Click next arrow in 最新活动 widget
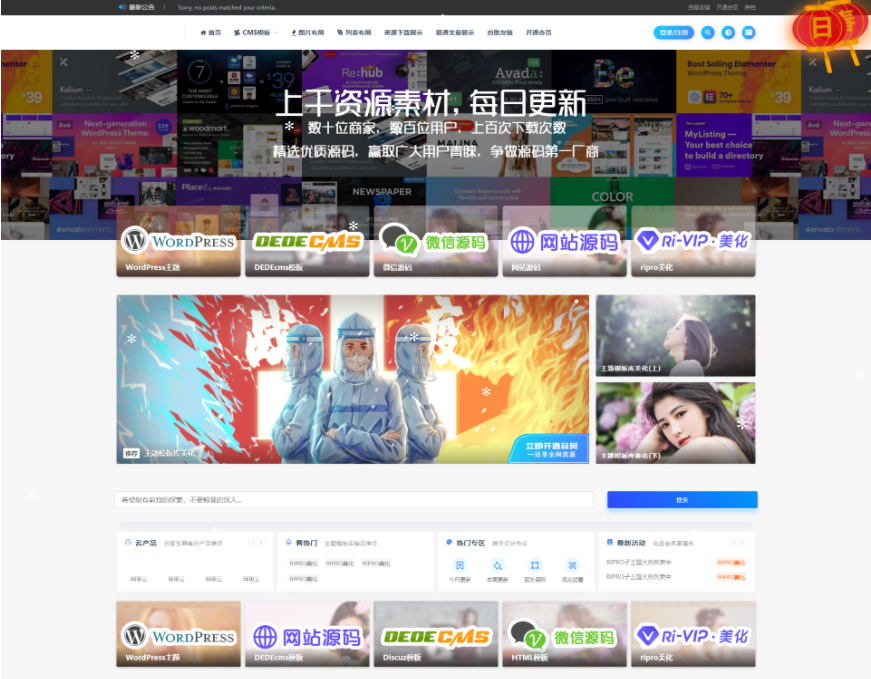The image size is (871, 679). 743,543
